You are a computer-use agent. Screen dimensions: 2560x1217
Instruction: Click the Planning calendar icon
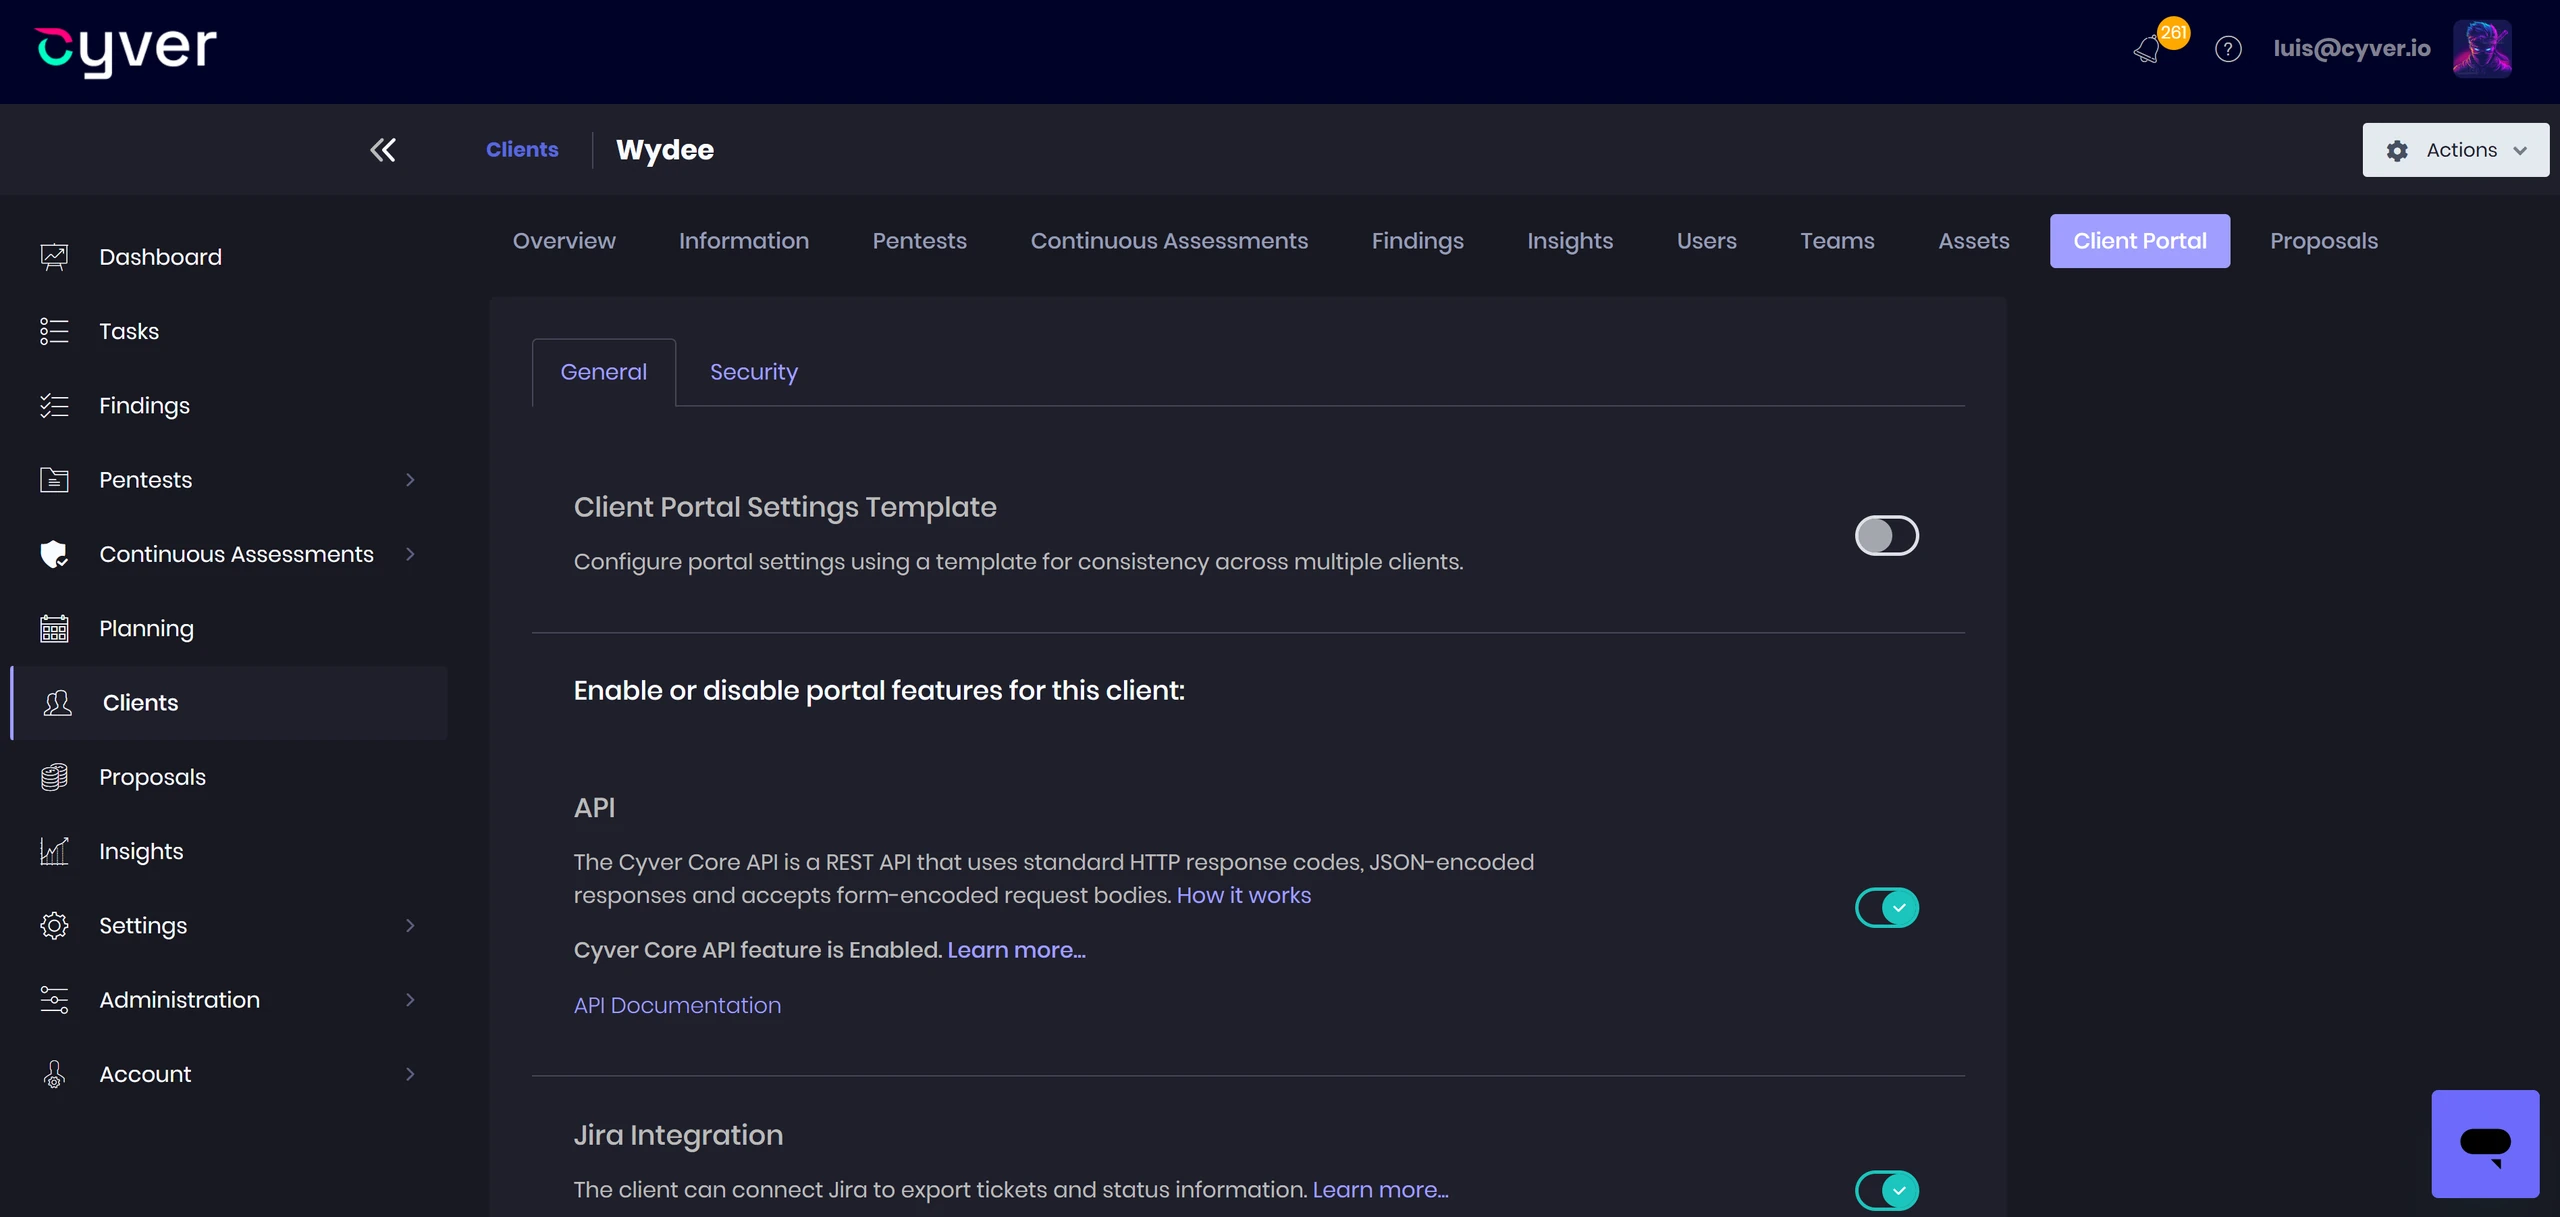(54, 628)
